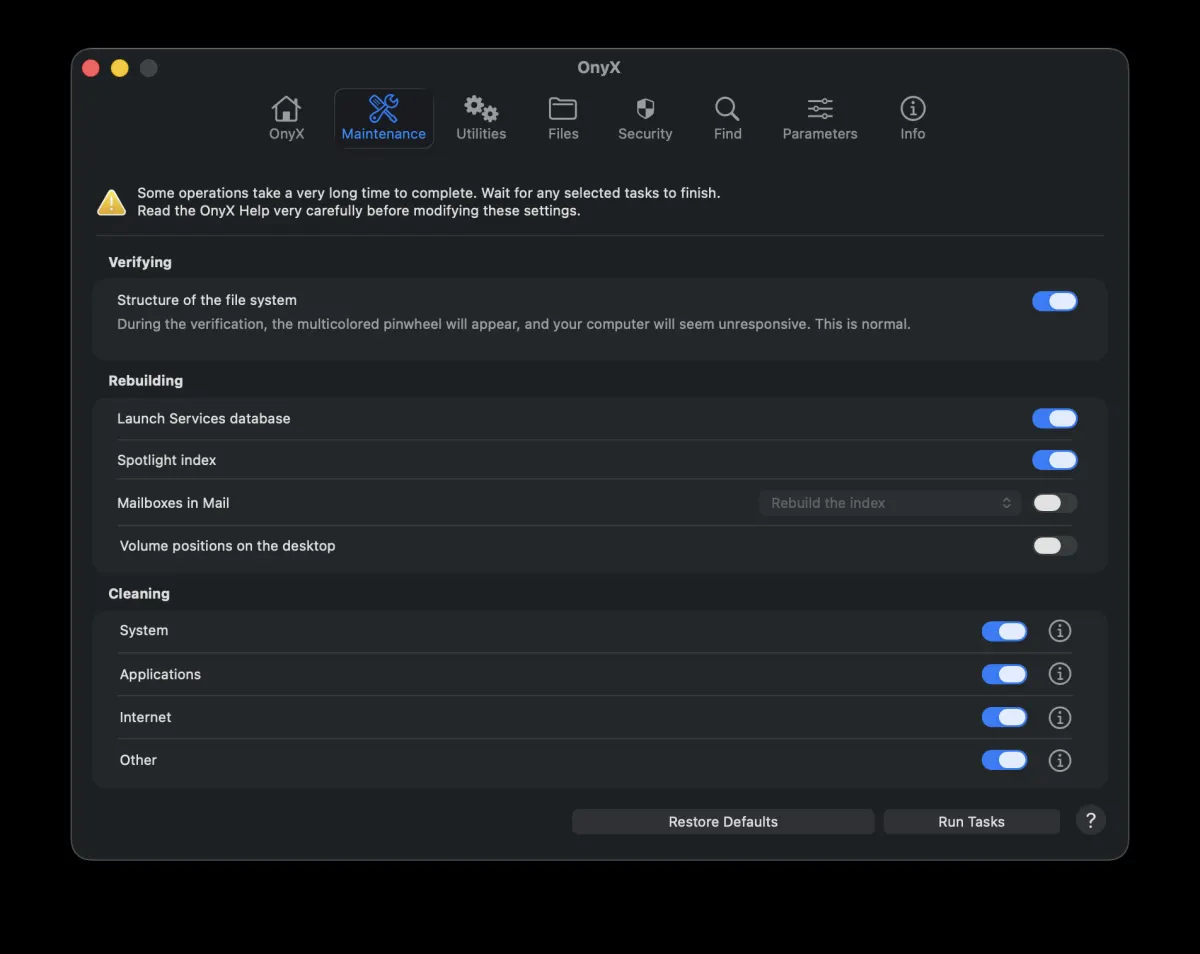Click the yellow warning triangle icon
The width and height of the screenshot is (1200, 954).
coord(111,202)
